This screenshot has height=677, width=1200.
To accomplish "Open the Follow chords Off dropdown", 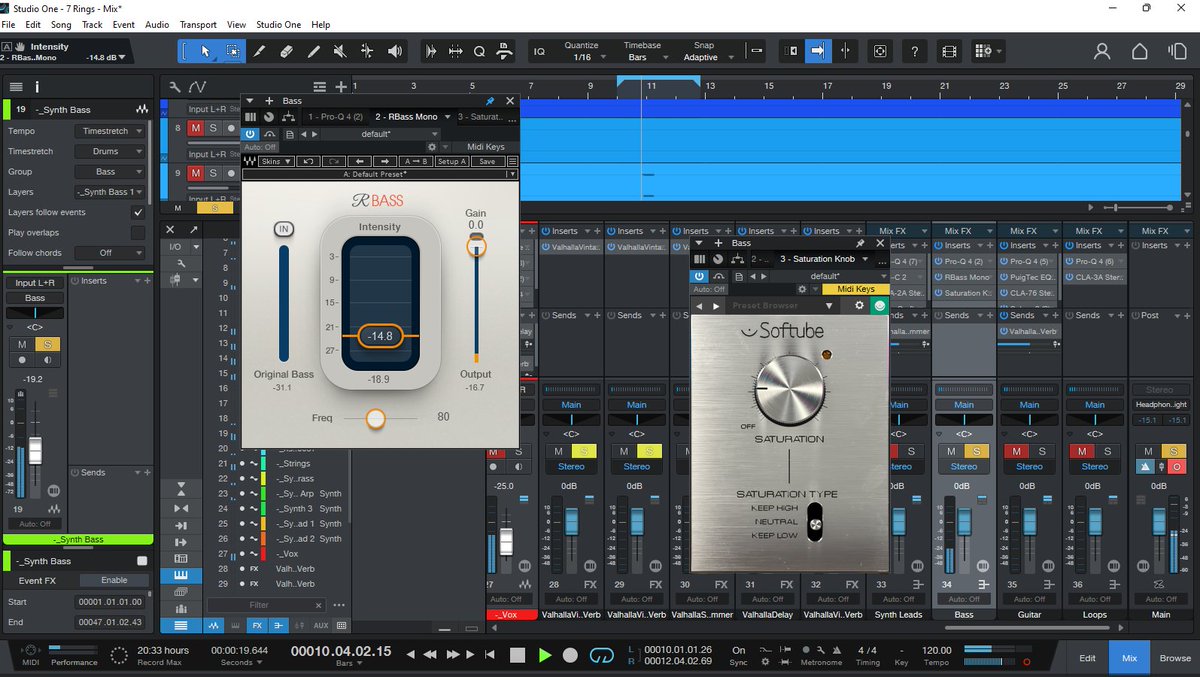I will pos(110,253).
